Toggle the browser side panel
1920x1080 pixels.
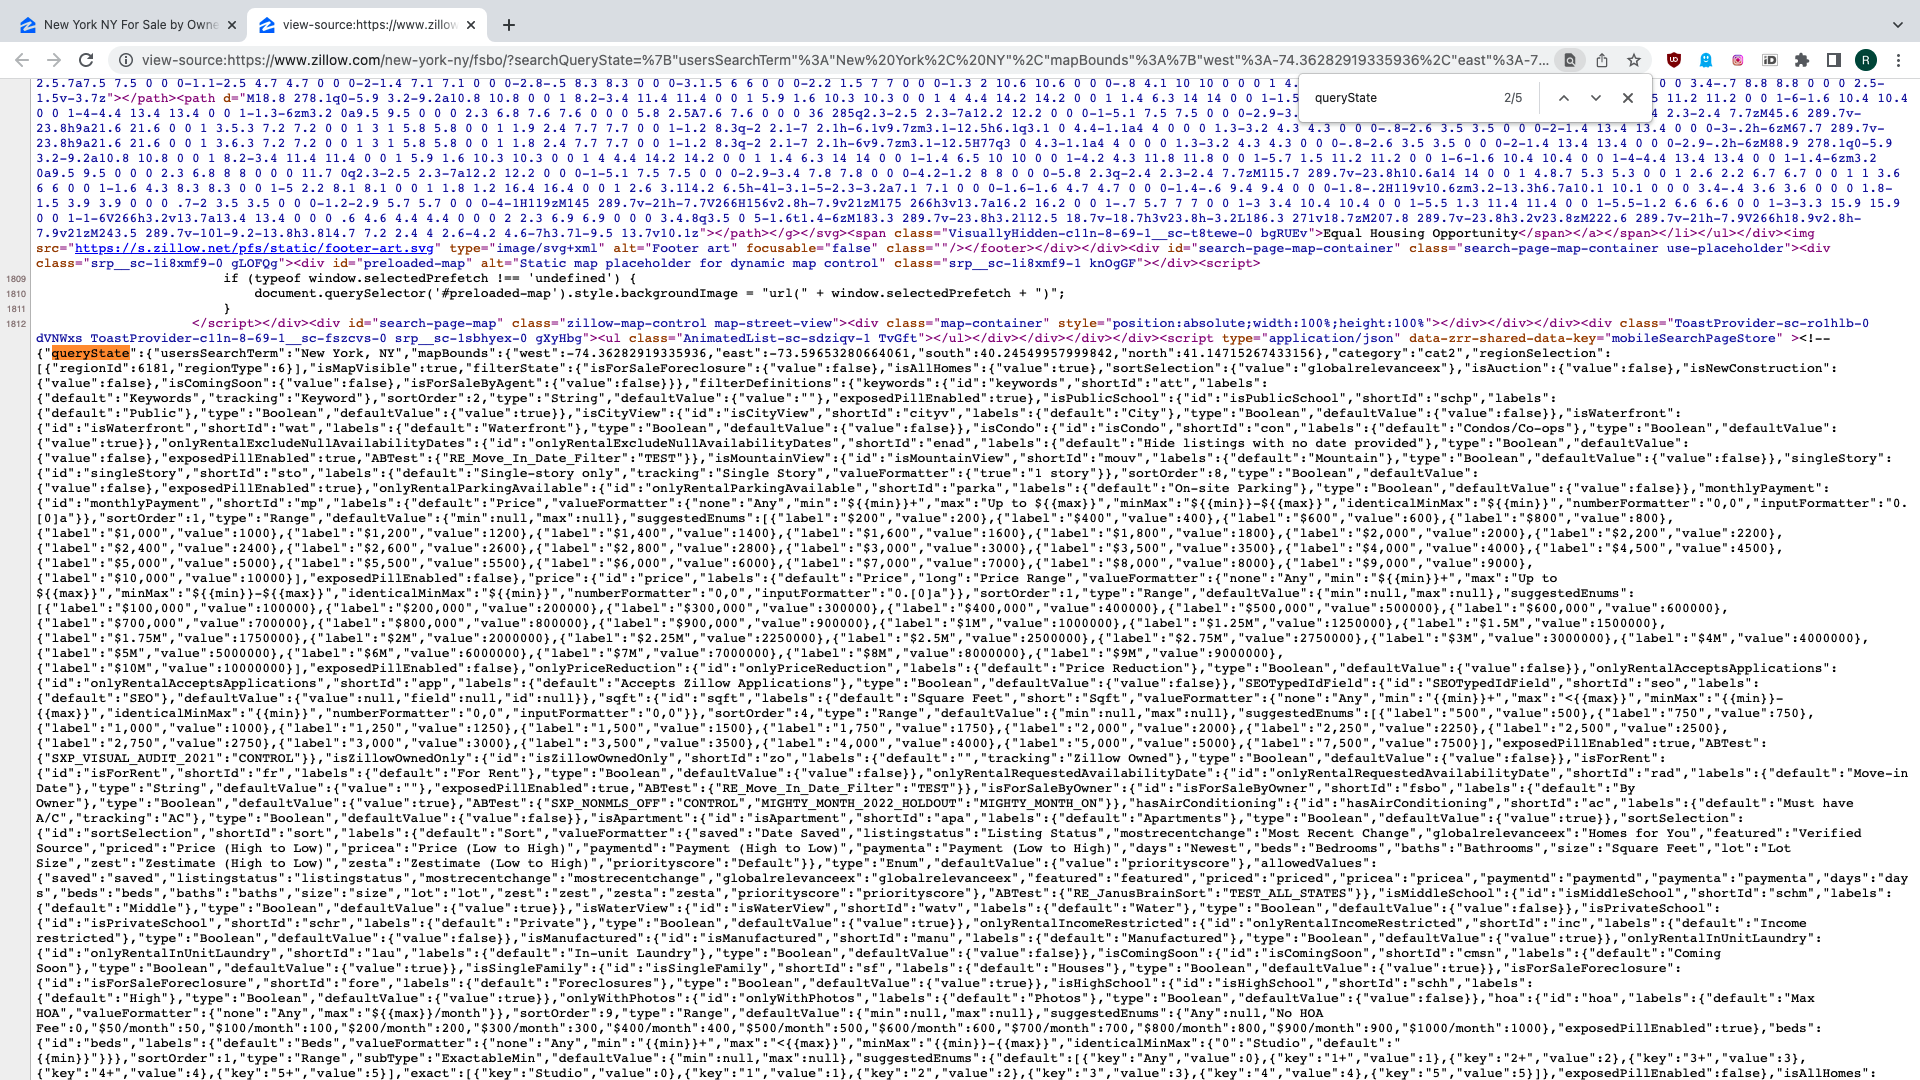pyautogui.click(x=1834, y=60)
